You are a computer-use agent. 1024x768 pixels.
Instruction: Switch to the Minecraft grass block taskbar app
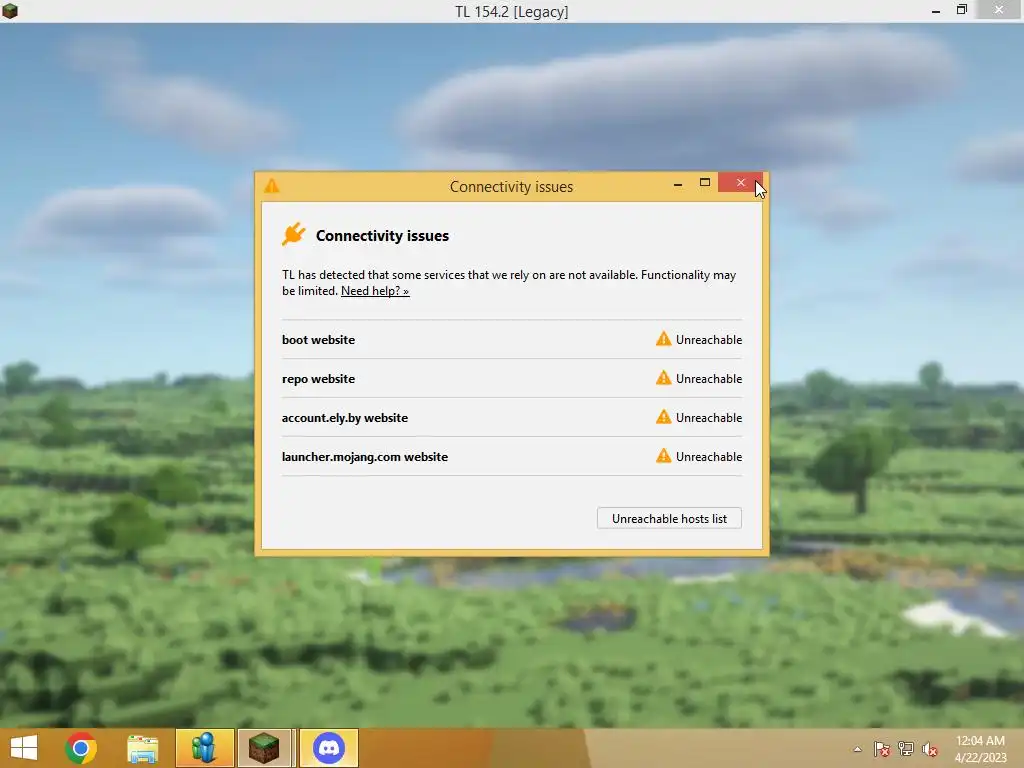click(x=264, y=748)
